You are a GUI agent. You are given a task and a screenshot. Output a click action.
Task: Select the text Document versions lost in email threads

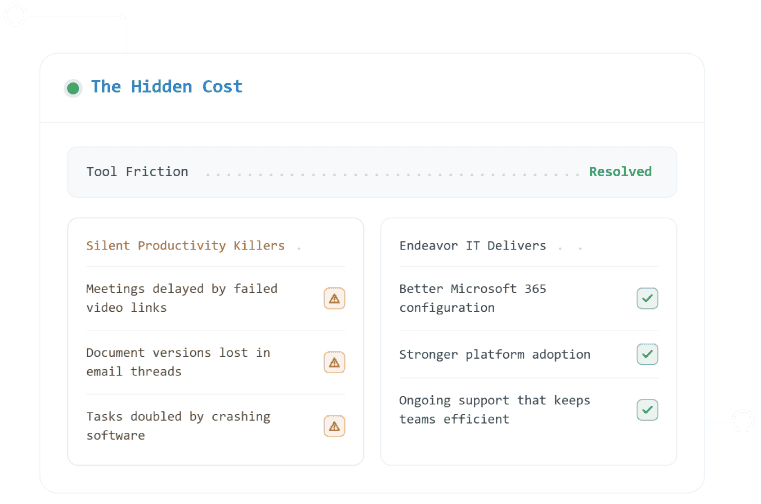178,362
